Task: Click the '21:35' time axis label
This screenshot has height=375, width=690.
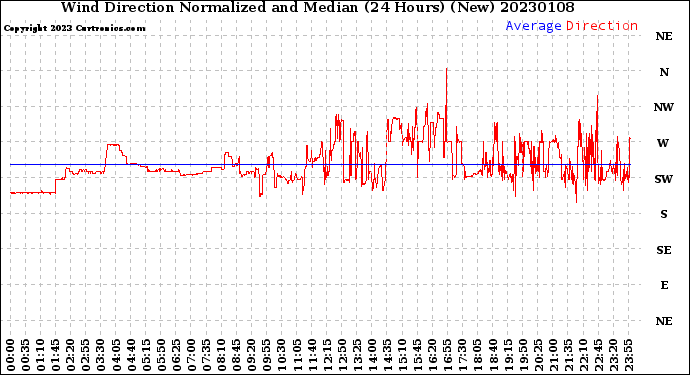Action: pos(567,355)
